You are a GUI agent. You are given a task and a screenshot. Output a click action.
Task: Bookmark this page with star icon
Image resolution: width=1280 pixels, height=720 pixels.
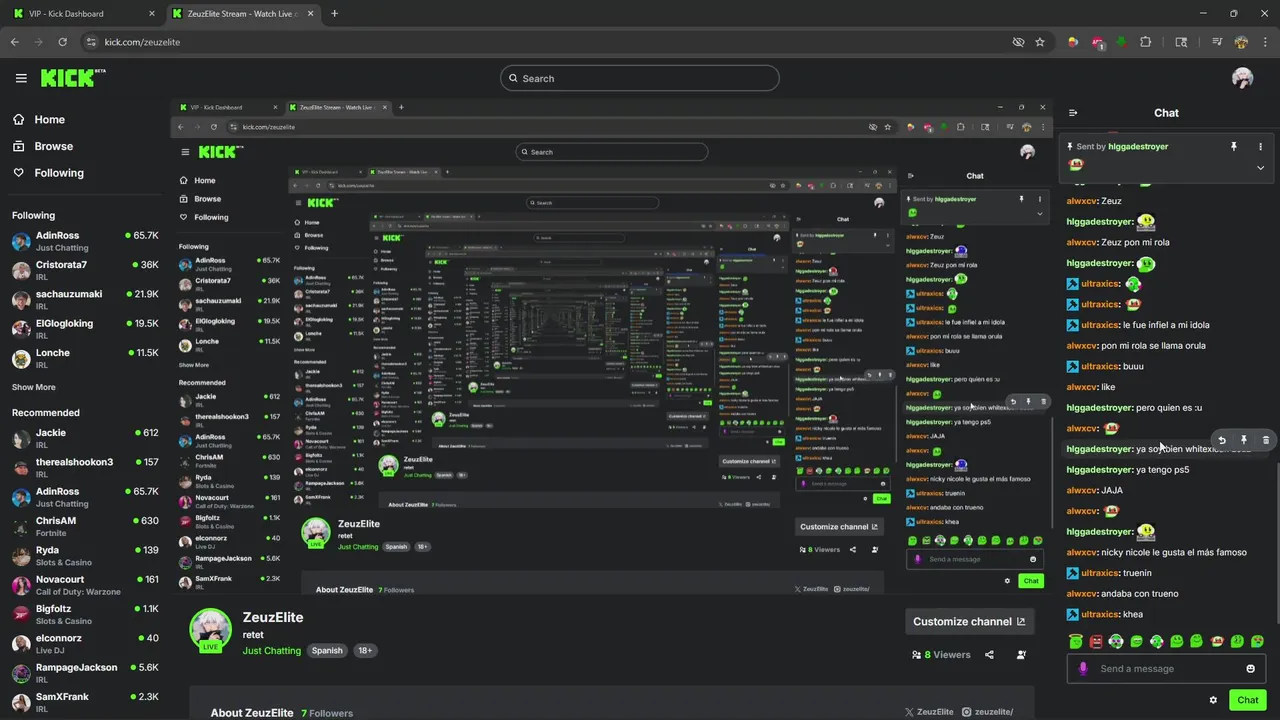click(x=1040, y=42)
